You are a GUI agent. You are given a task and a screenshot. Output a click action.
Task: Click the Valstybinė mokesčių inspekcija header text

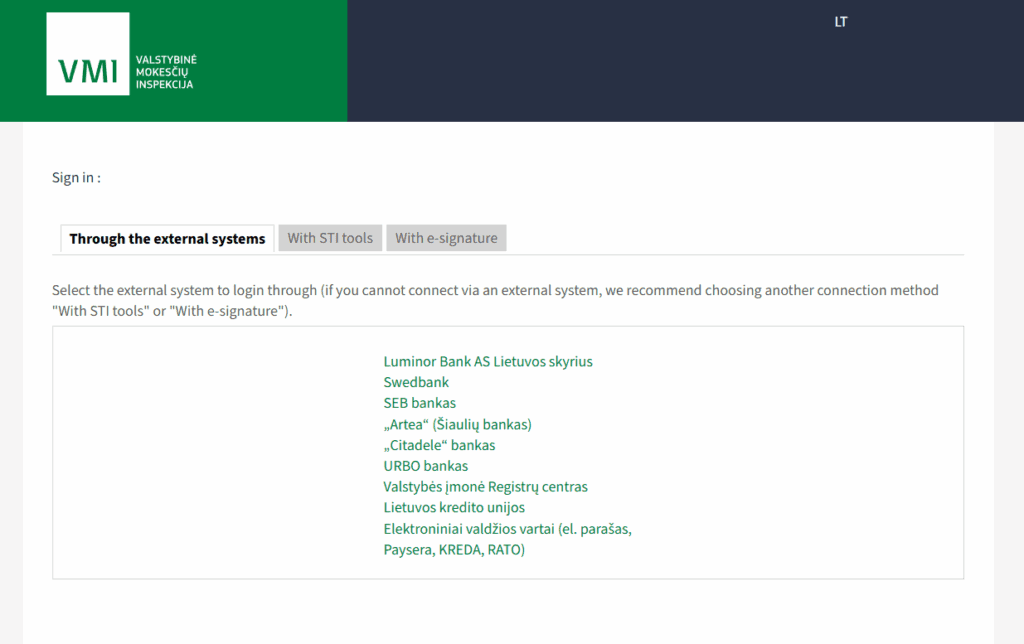point(166,72)
